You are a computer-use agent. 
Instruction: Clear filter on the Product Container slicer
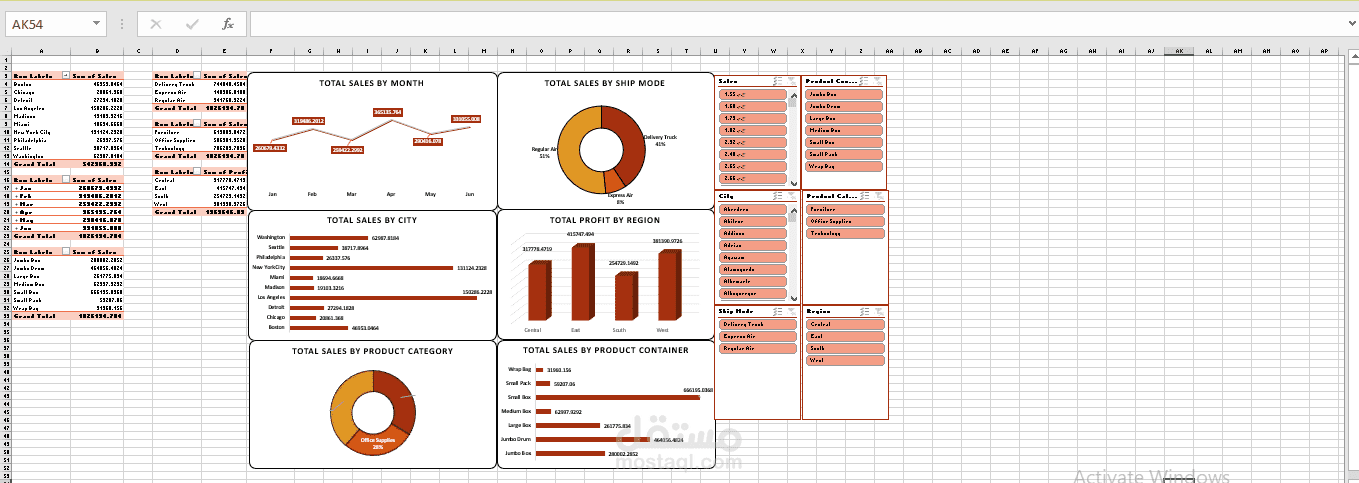click(877, 81)
